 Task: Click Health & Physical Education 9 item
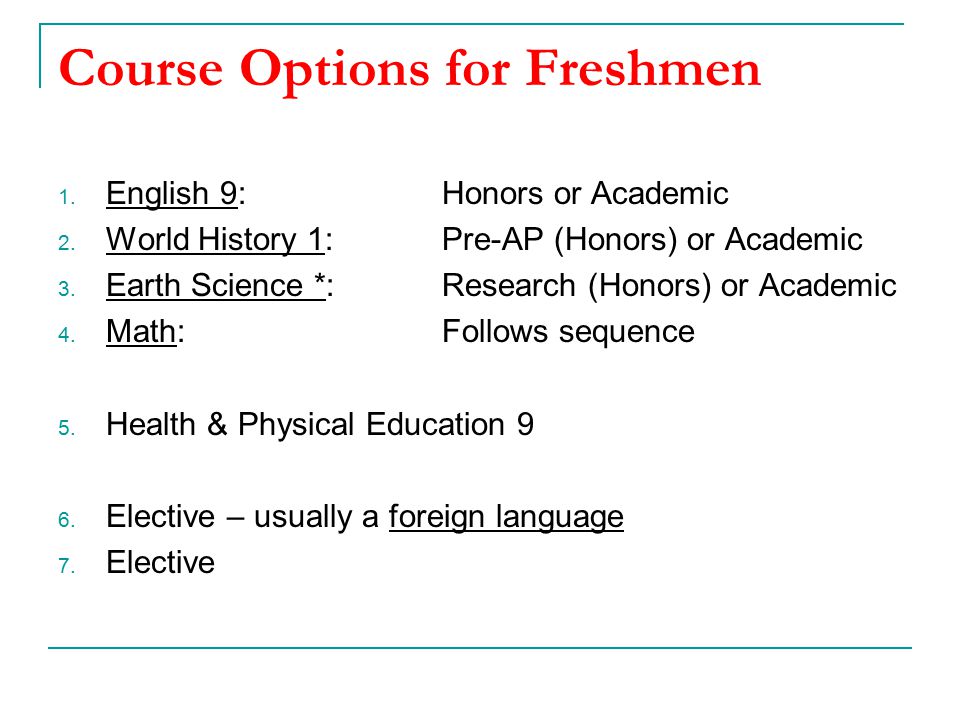320,425
